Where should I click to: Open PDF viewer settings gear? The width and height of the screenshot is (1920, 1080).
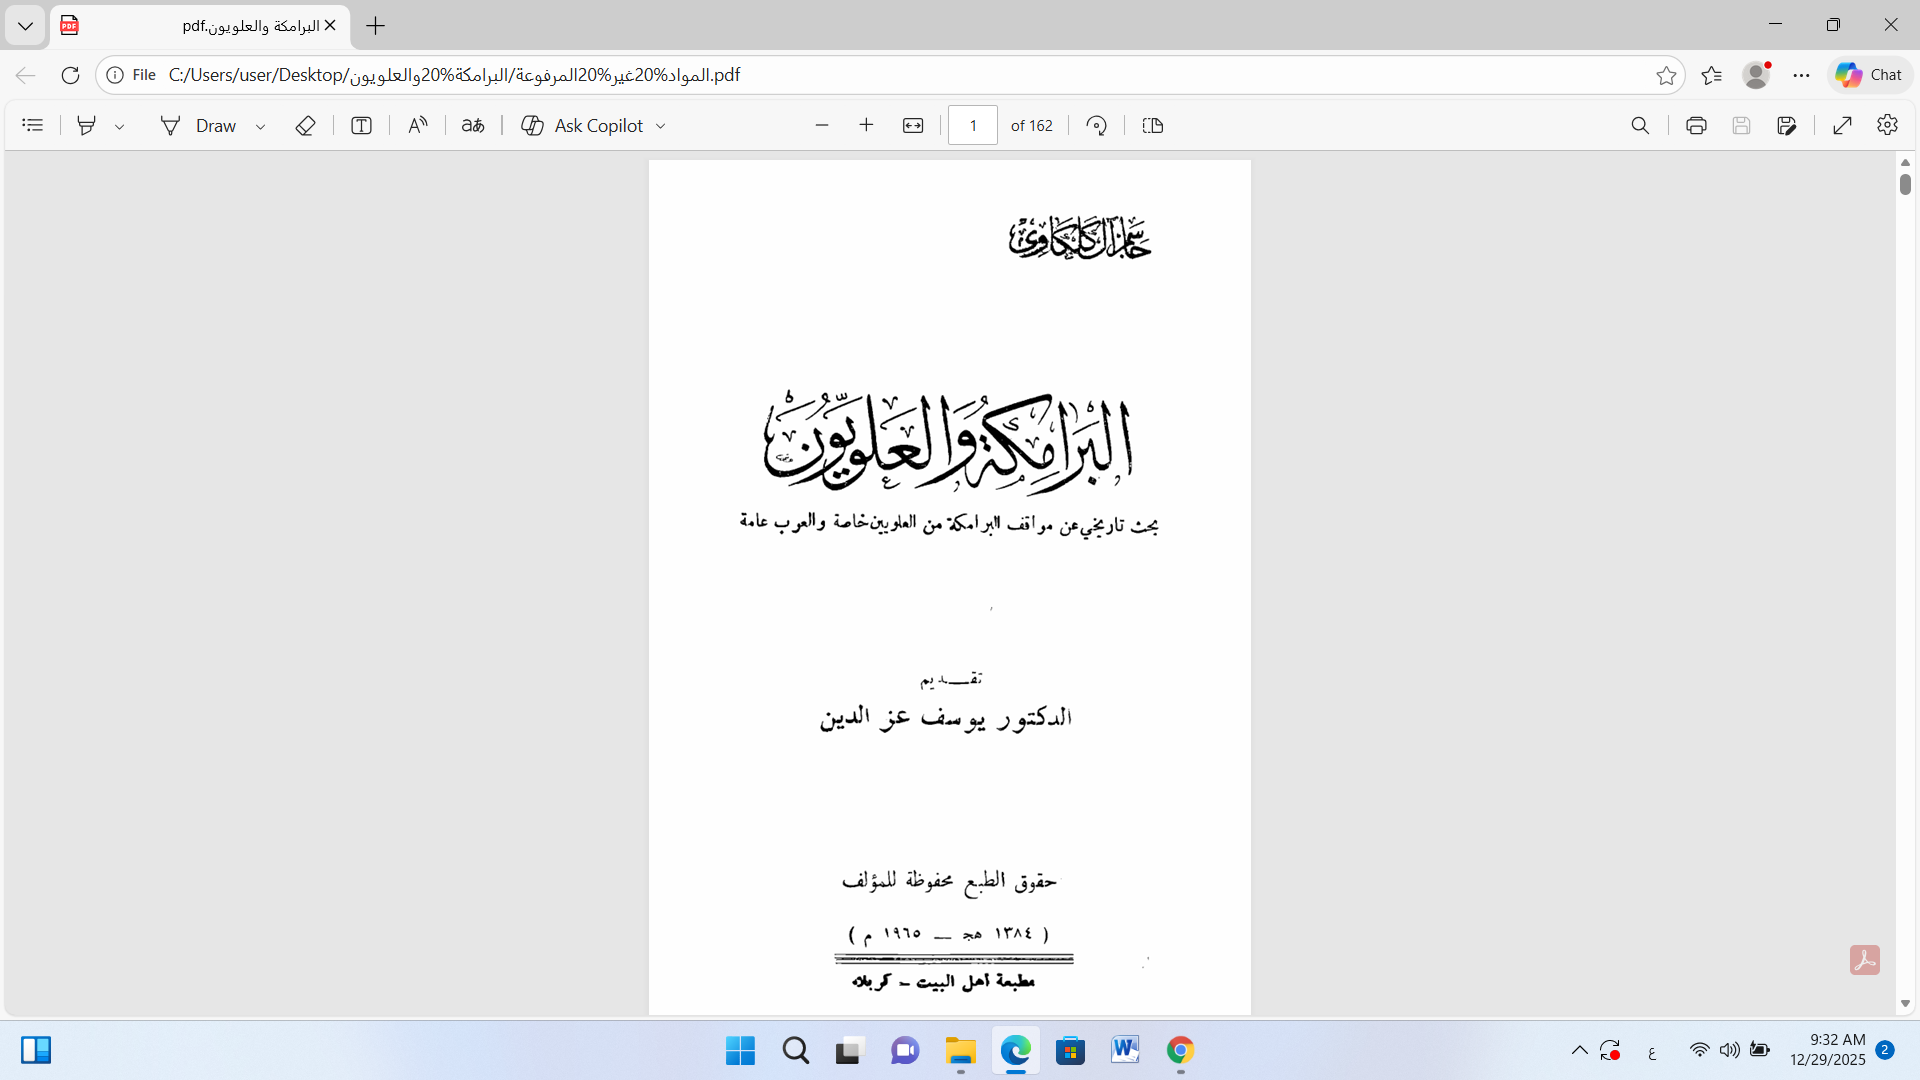pyautogui.click(x=1888, y=125)
